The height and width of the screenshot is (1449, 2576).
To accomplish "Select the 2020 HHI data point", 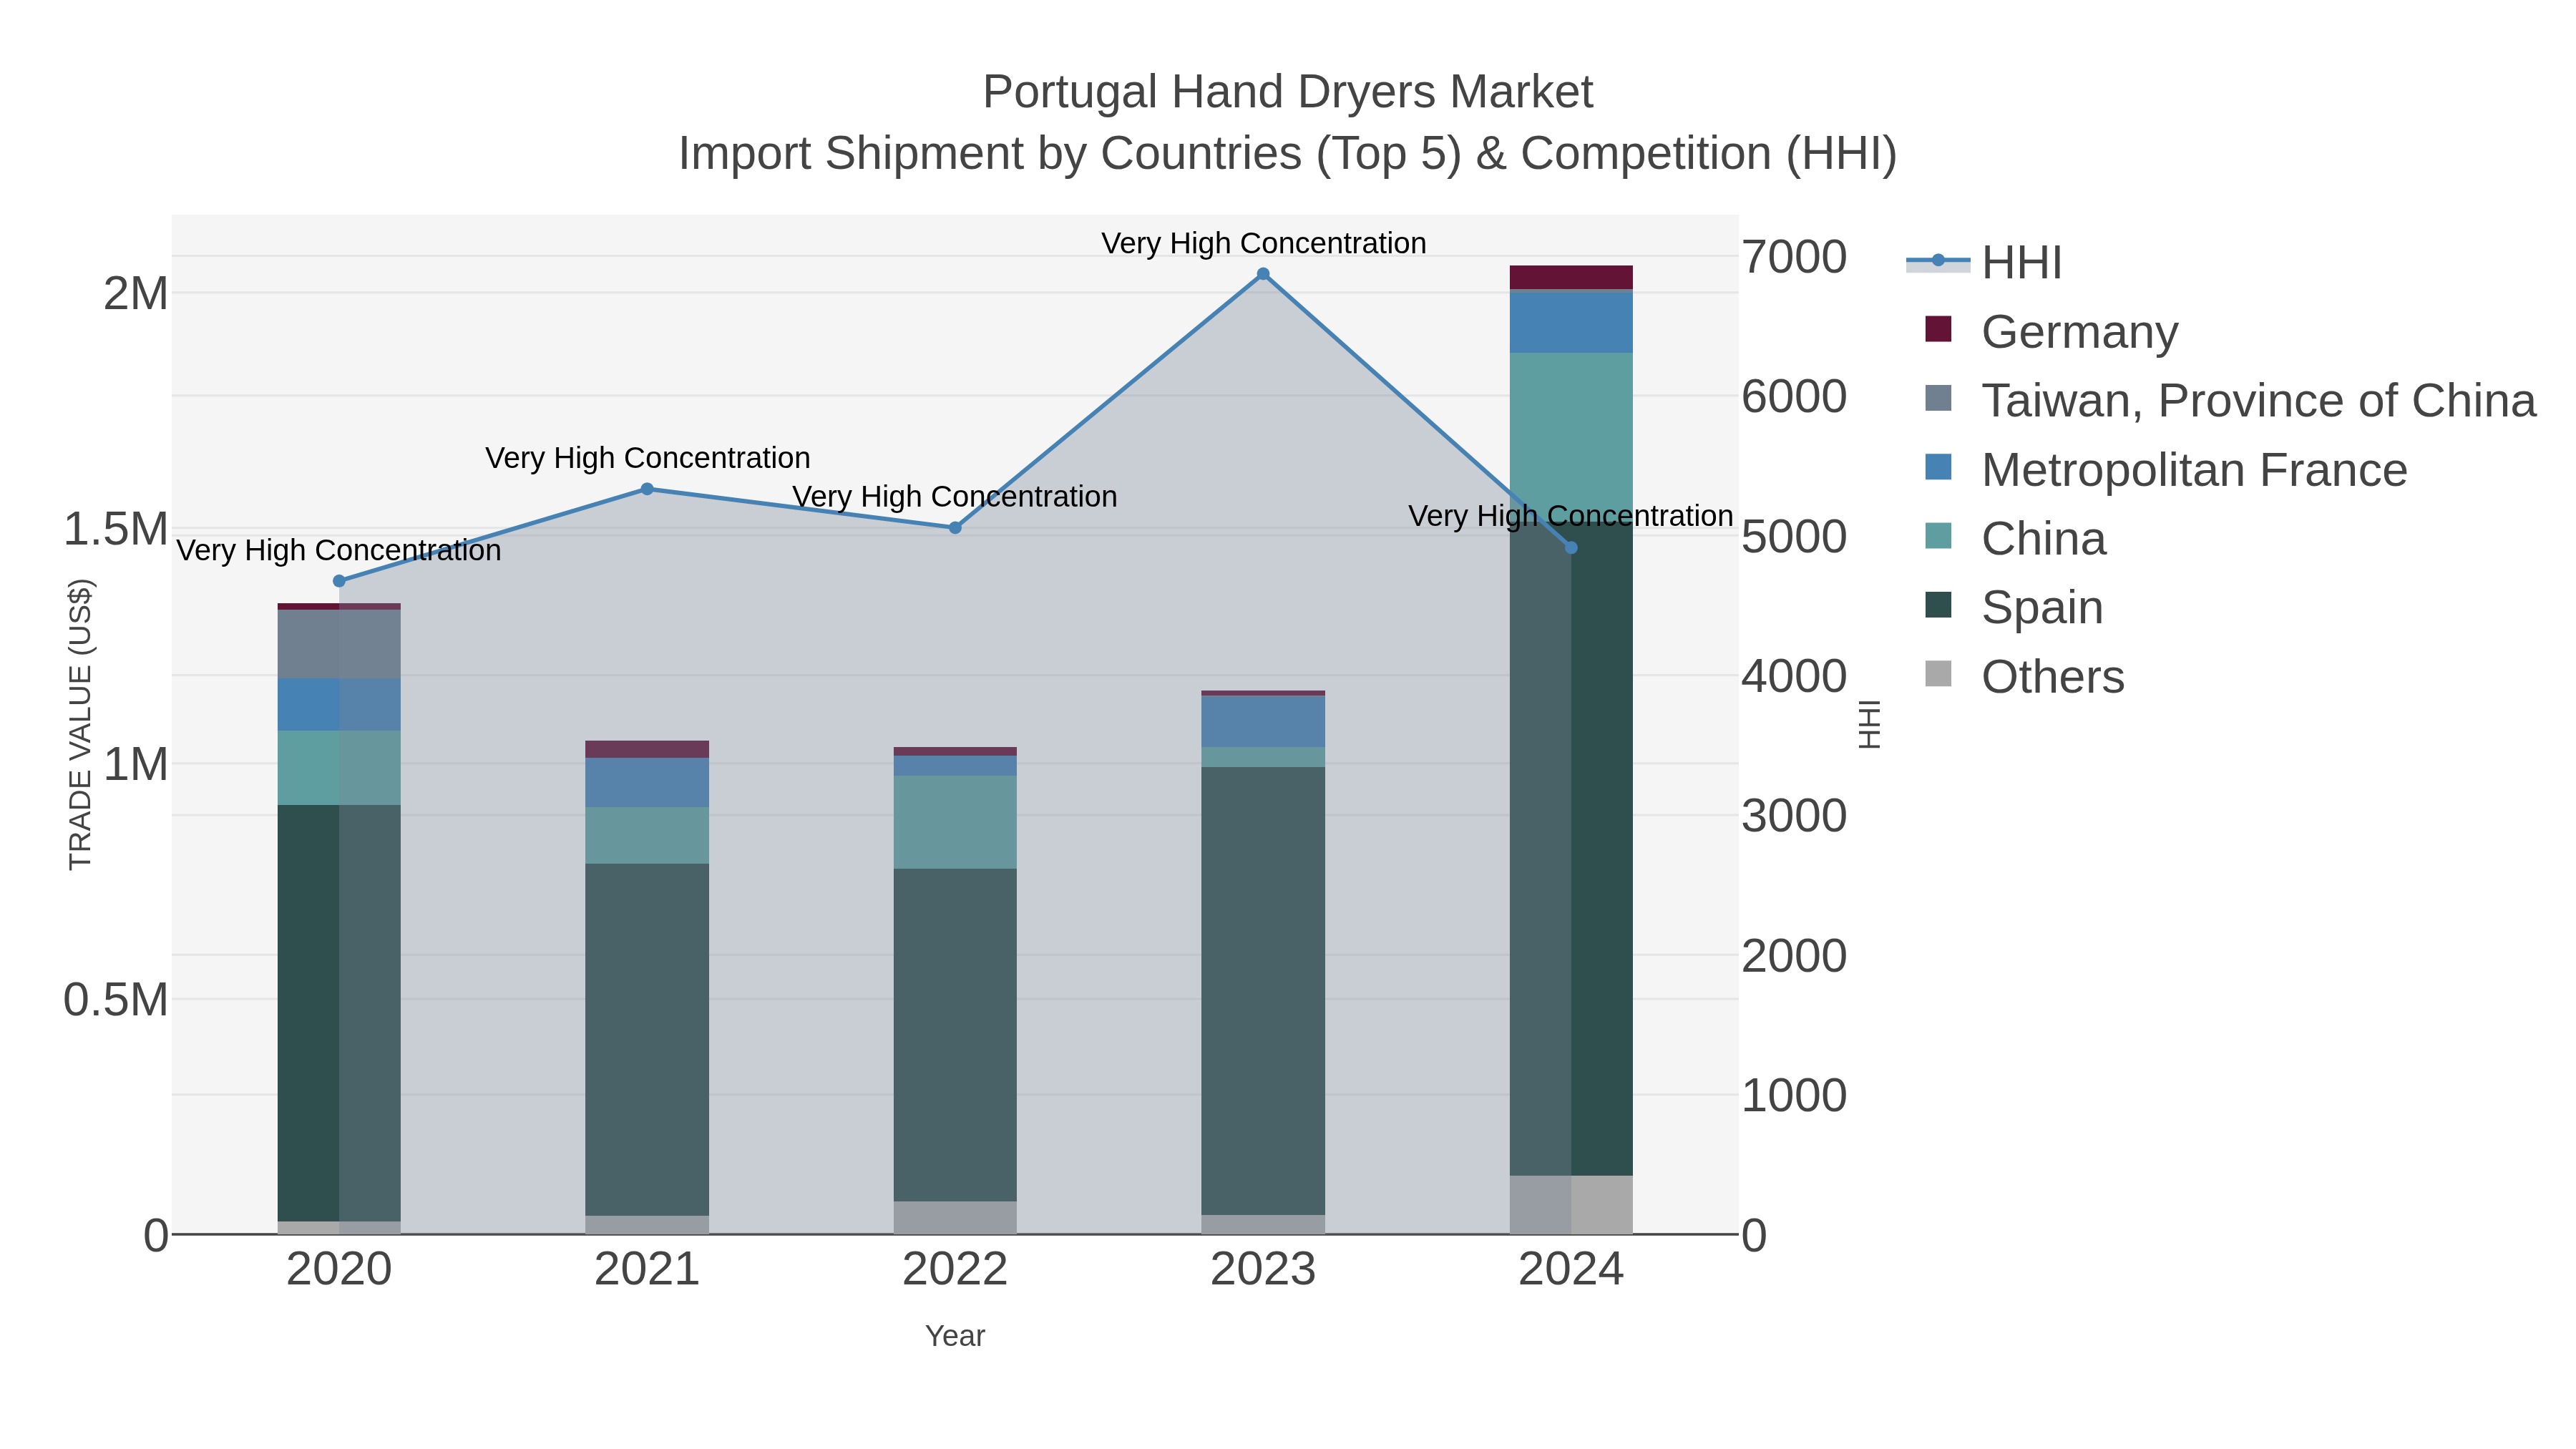I will [x=339, y=581].
